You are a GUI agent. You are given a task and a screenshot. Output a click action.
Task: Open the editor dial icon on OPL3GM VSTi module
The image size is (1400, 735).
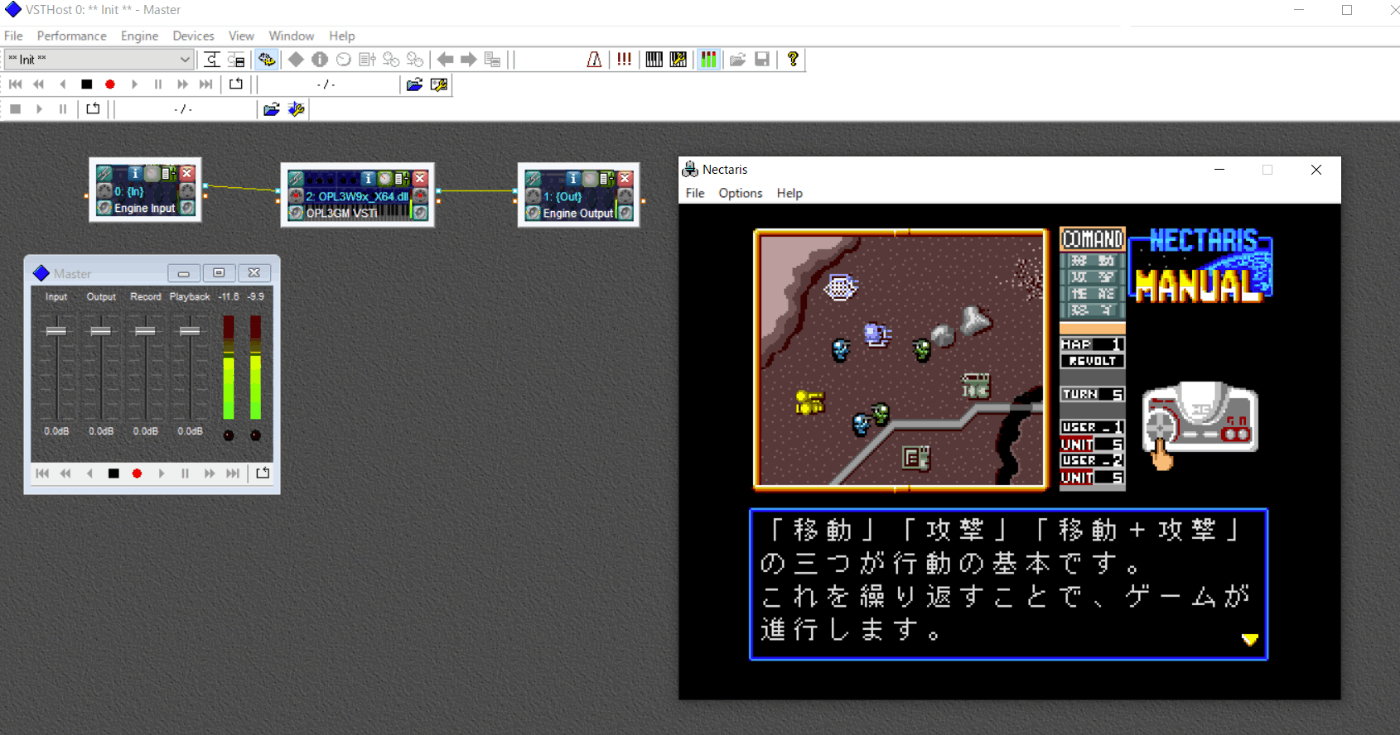pyautogui.click(x=385, y=178)
